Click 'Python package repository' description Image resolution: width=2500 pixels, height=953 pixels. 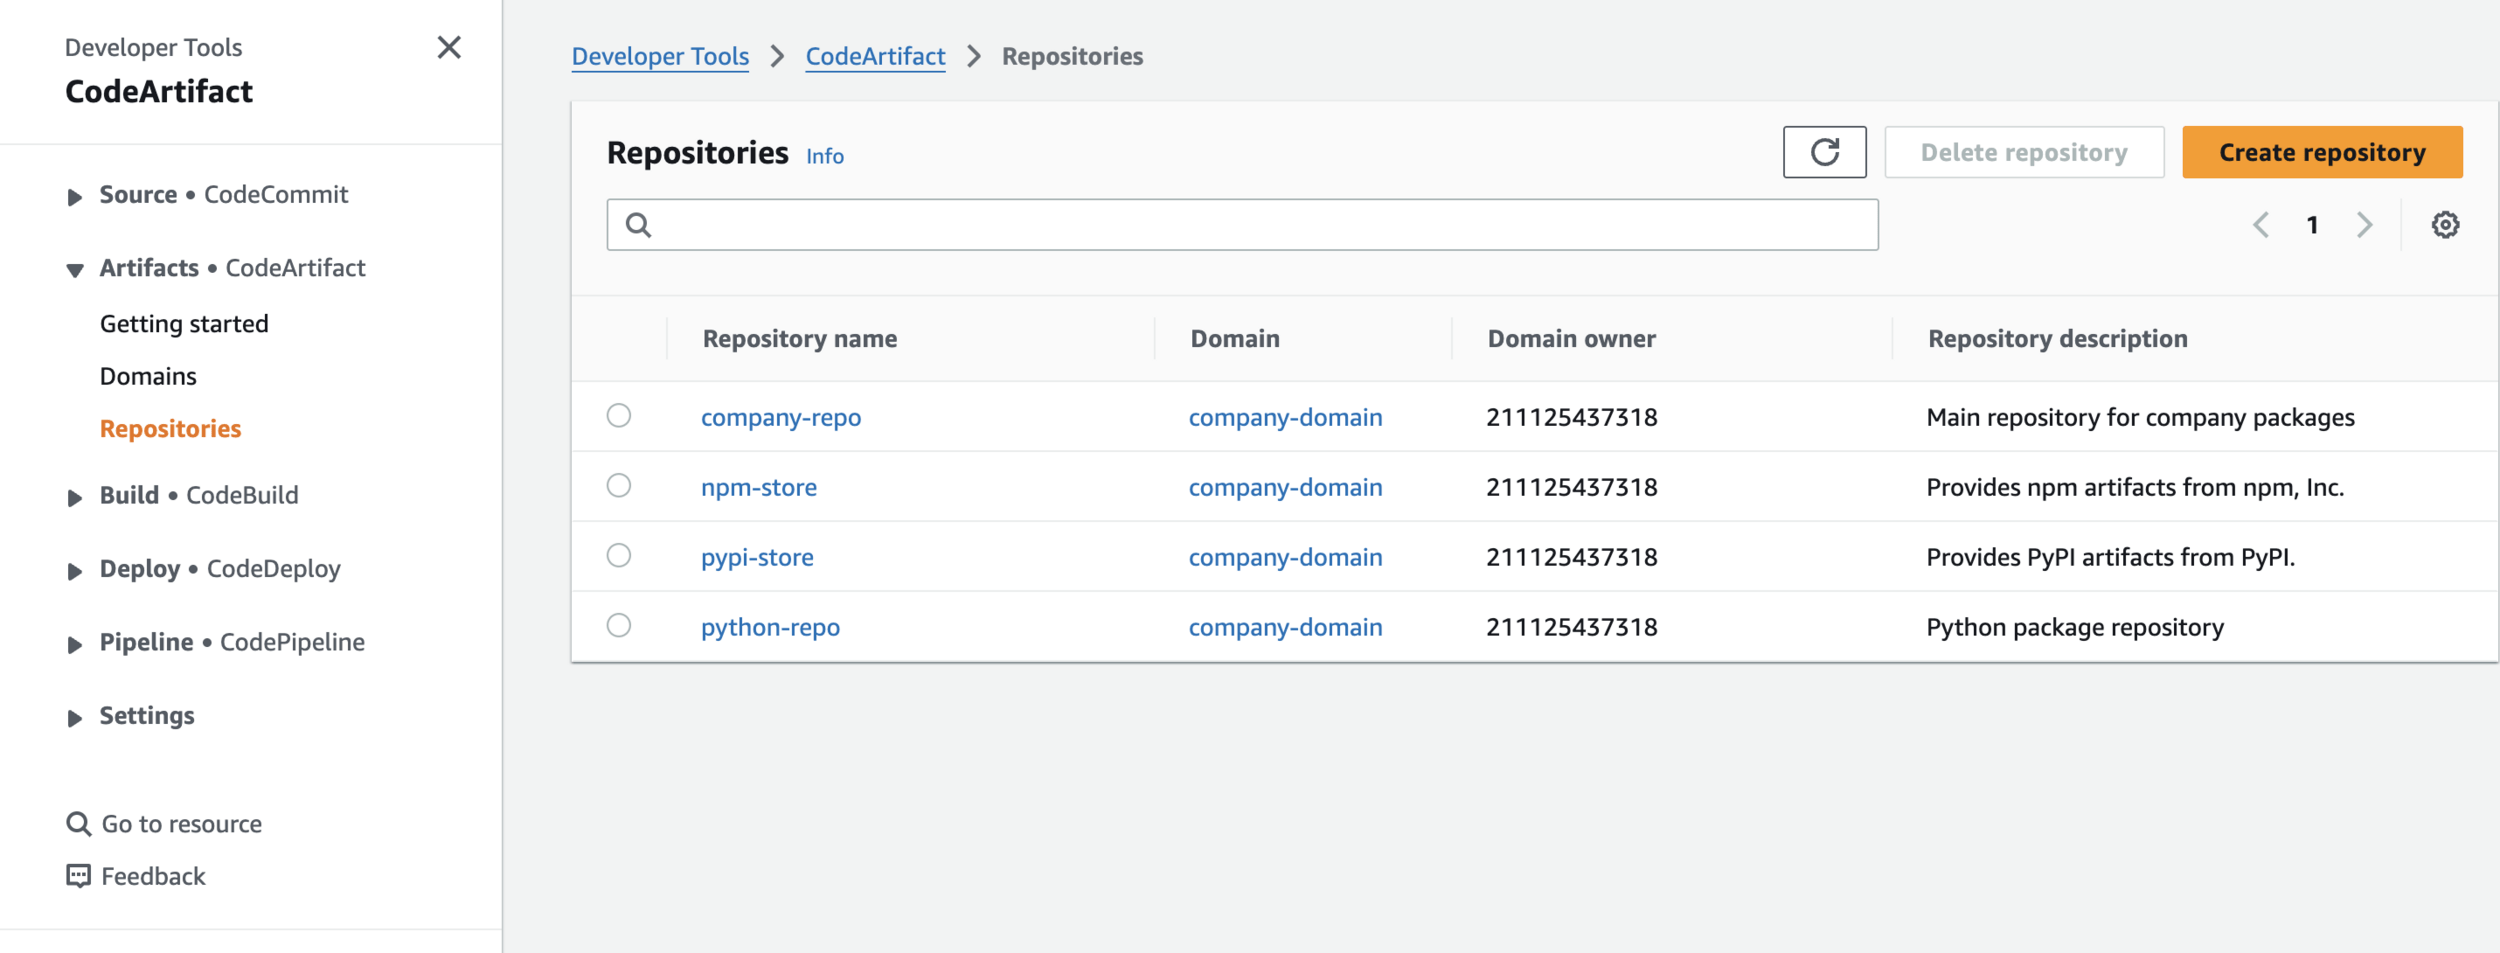tap(2075, 627)
